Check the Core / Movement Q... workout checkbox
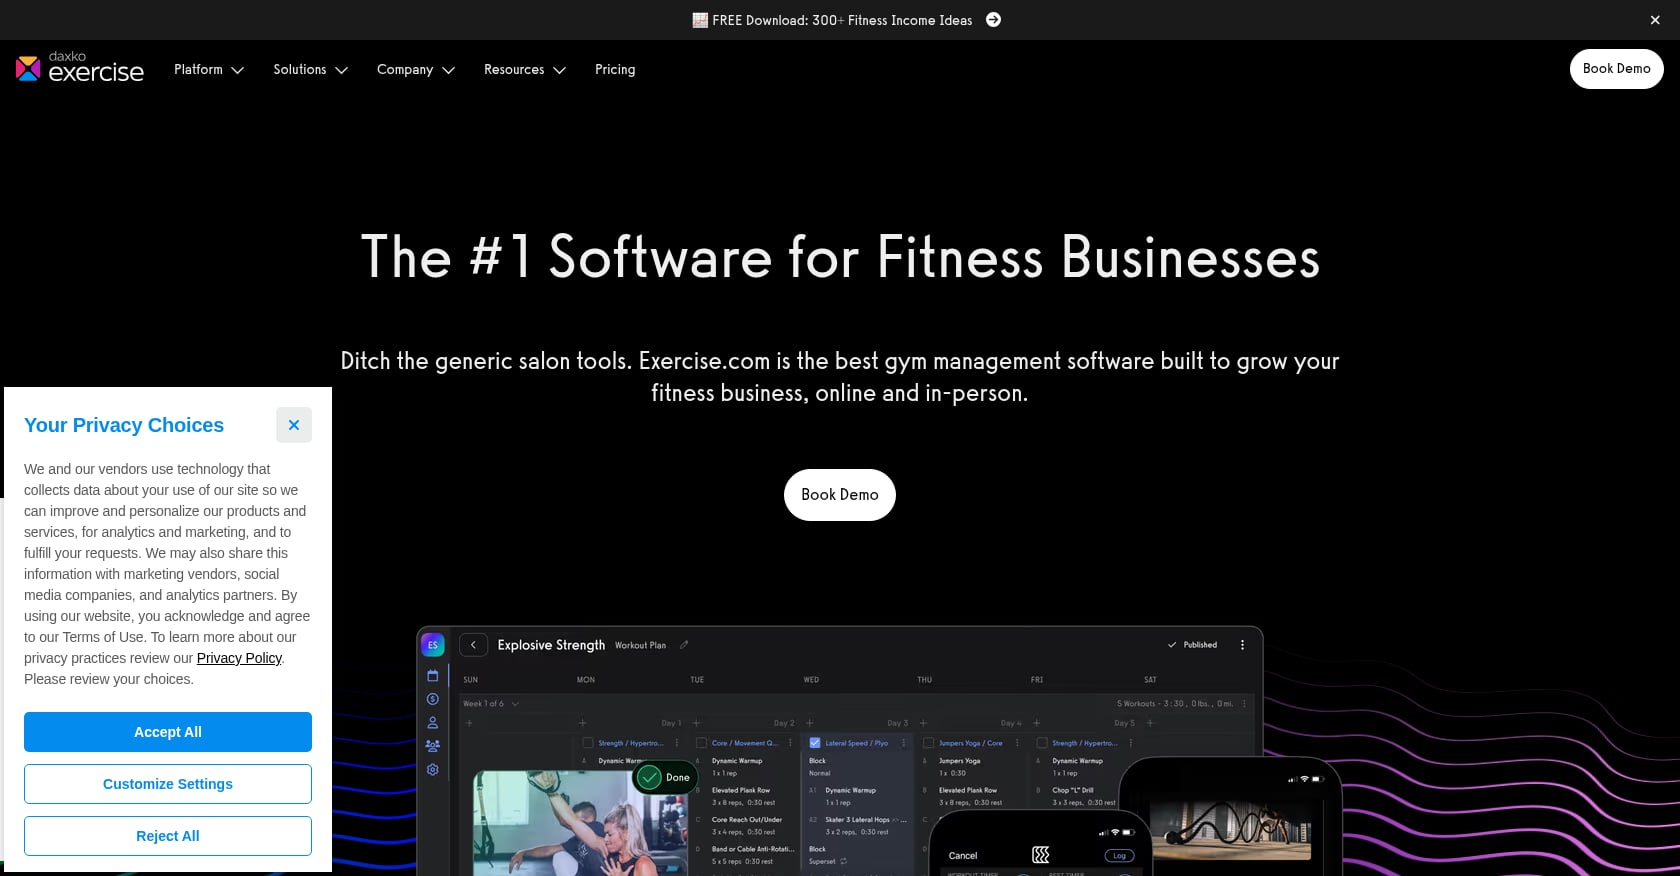 [702, 743]
